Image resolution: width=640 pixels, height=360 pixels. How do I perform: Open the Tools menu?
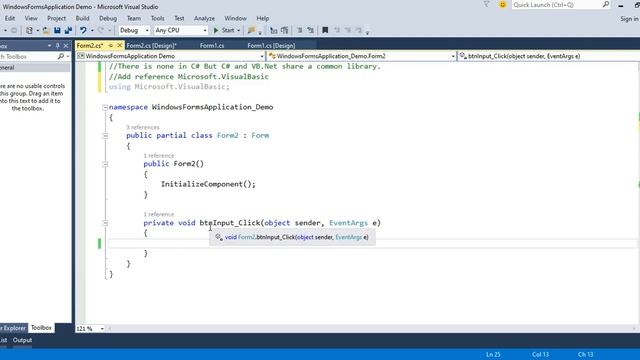point(158,18)
